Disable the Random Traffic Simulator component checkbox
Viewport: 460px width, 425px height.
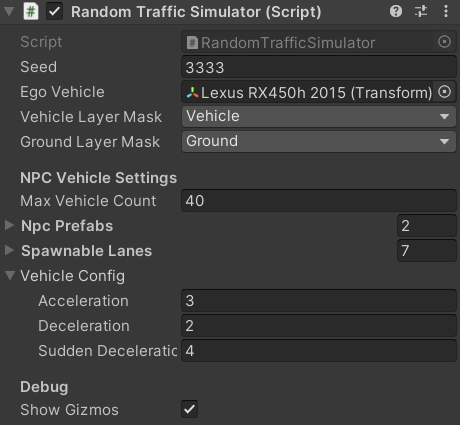pos(54,12)
